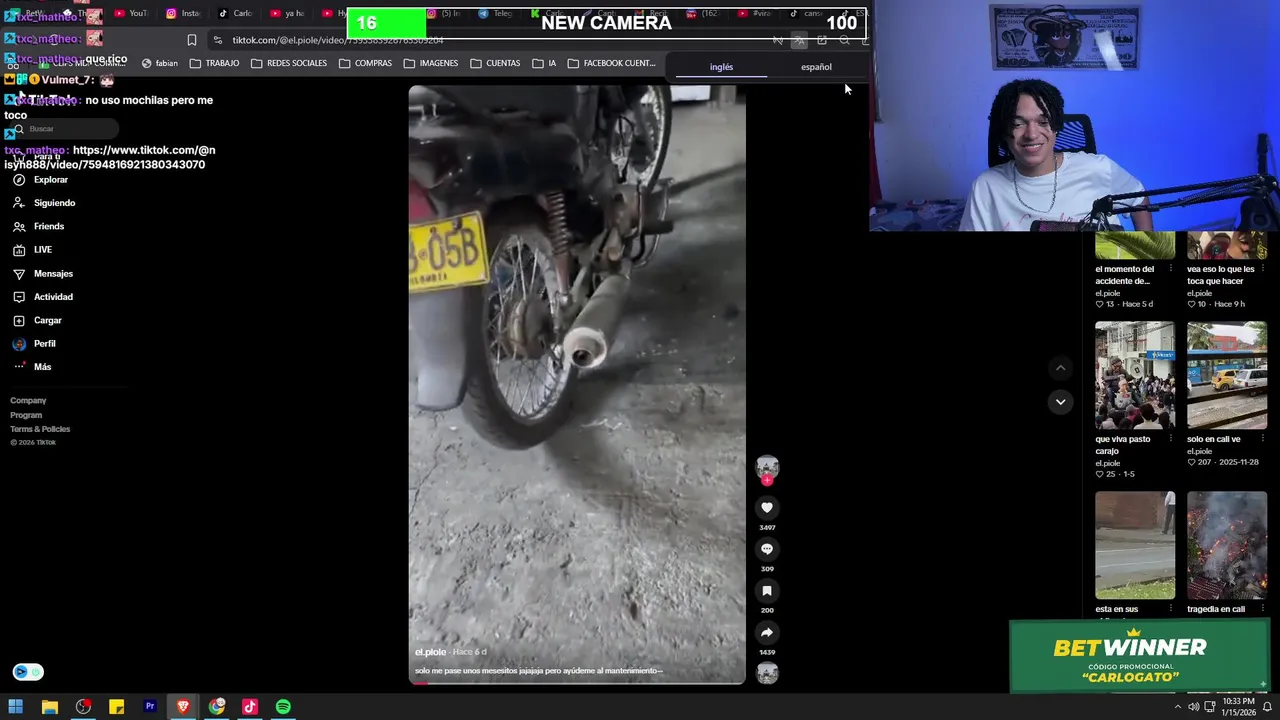Open Cargar upload in TikTok sidebar
Viewport: 1280px width, 720px height.
[37, 320]
